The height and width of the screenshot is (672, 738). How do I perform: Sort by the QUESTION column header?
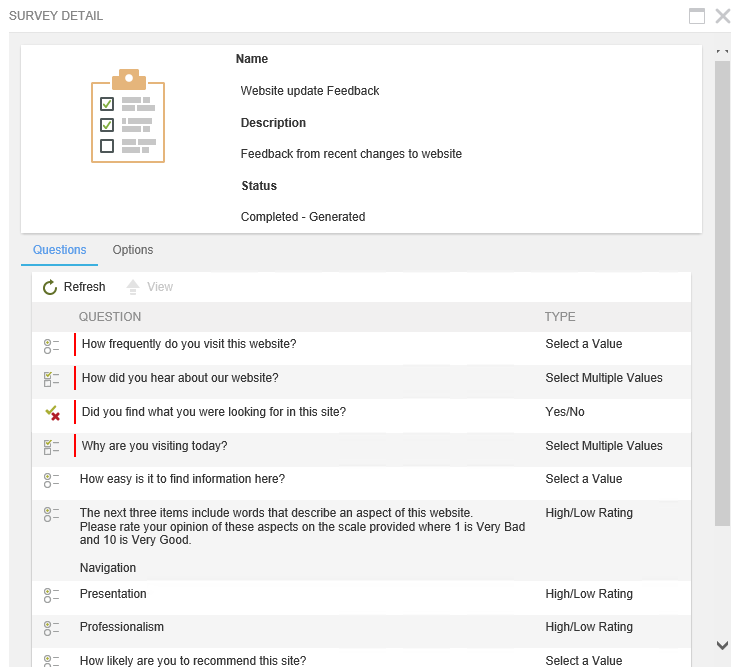110,317
